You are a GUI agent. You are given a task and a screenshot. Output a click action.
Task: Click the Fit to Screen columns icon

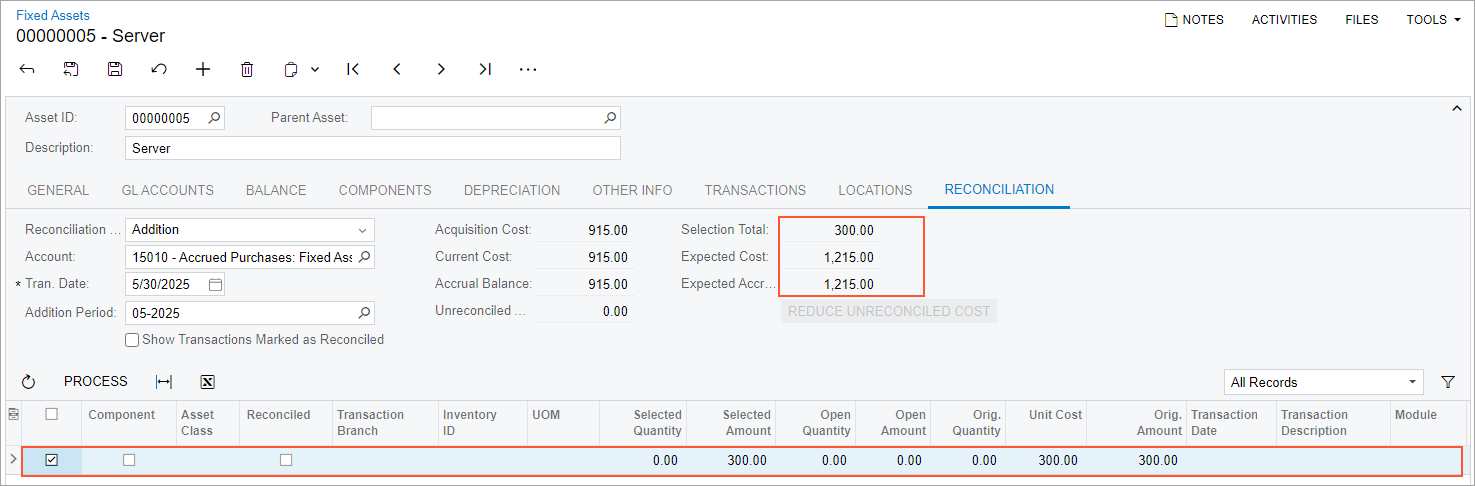pos(164,382)
